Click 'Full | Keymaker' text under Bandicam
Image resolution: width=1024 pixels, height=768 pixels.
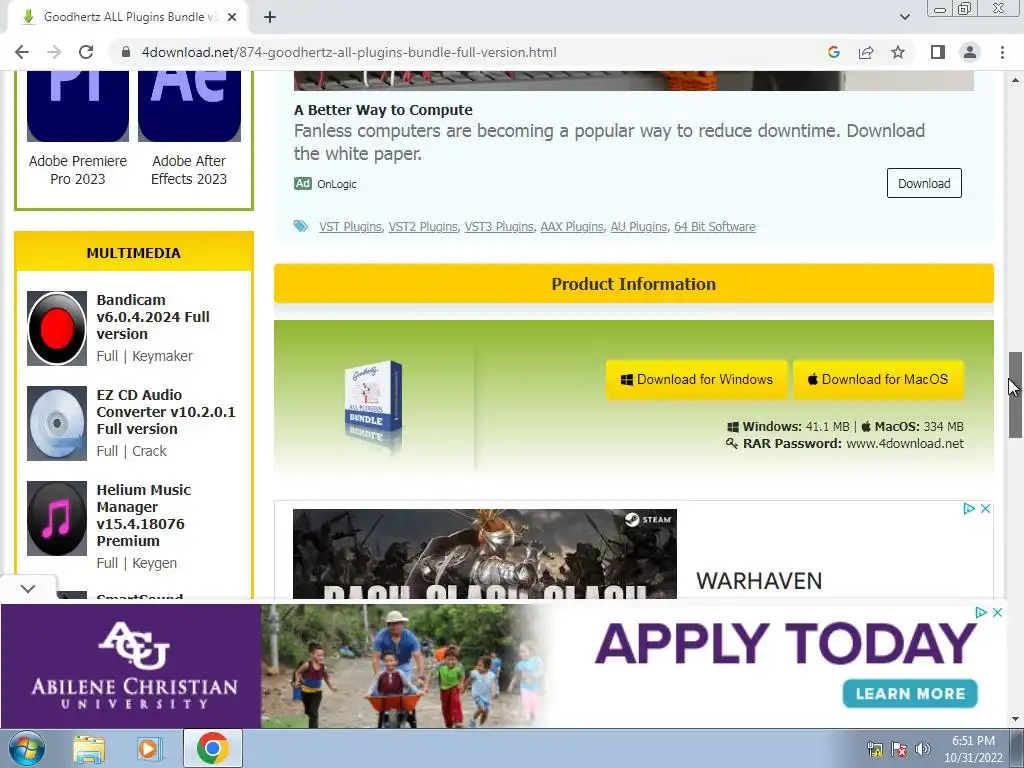[x=145, y=356]
